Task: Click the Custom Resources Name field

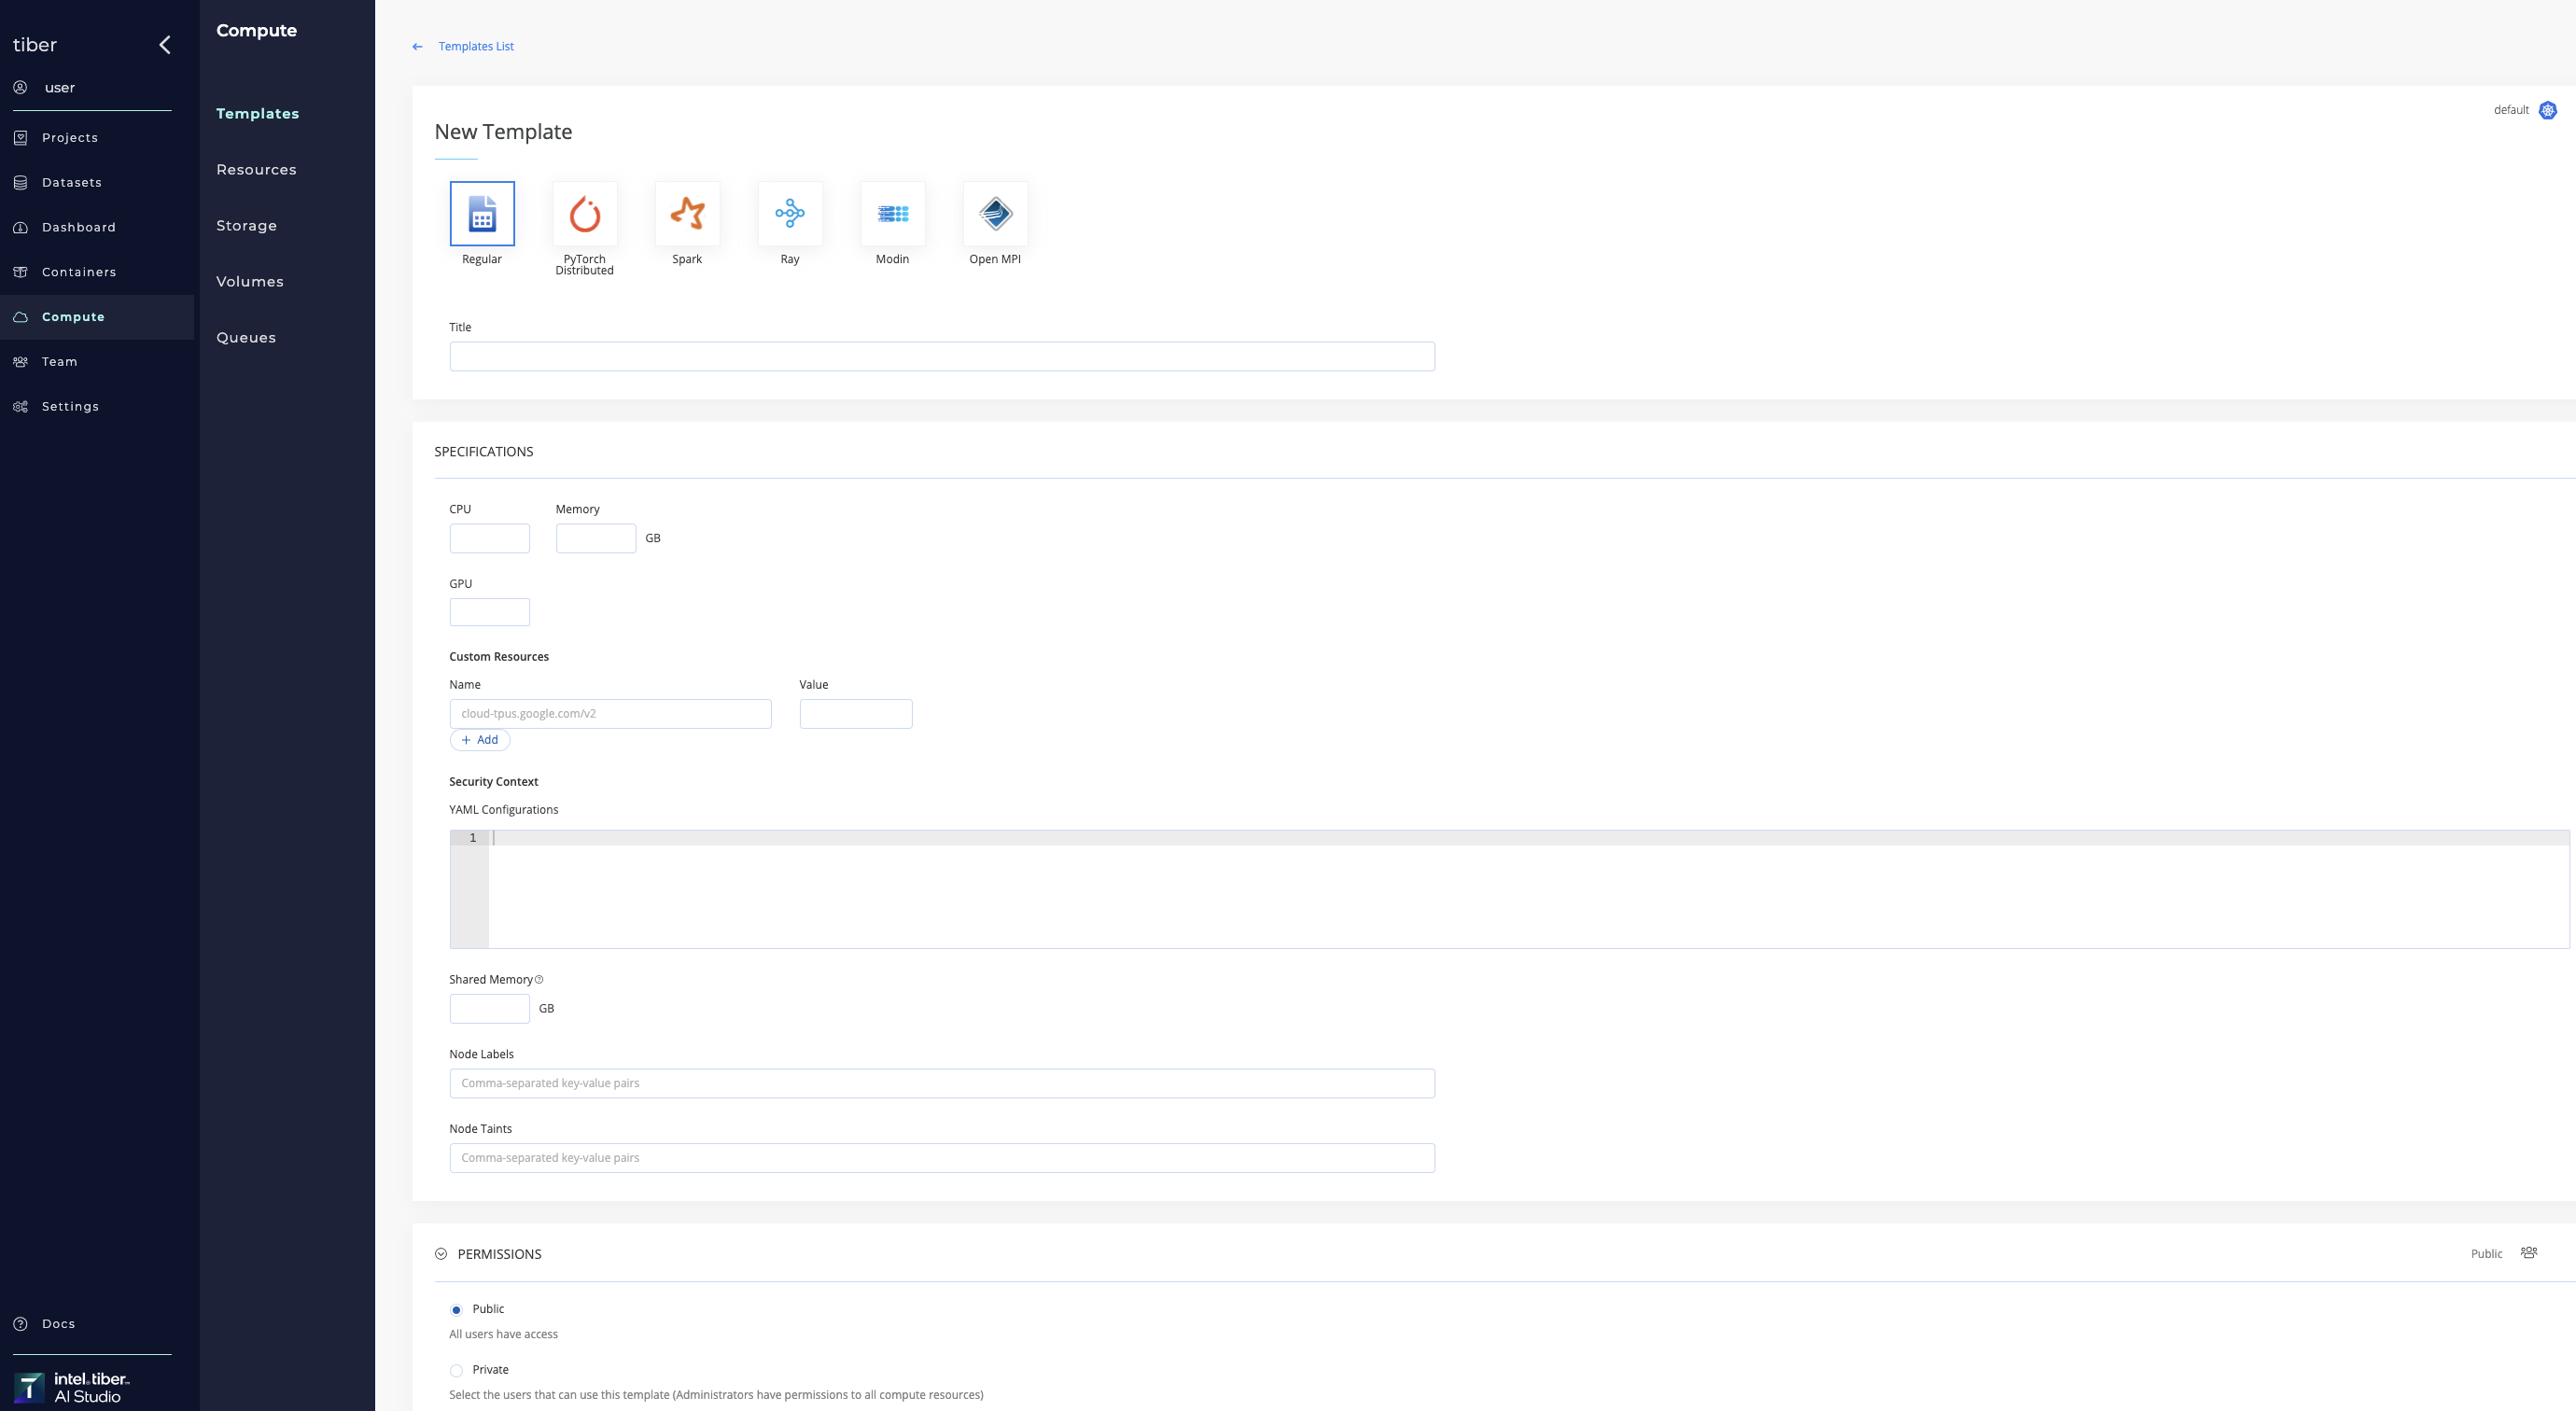Action: click(611, 714)
